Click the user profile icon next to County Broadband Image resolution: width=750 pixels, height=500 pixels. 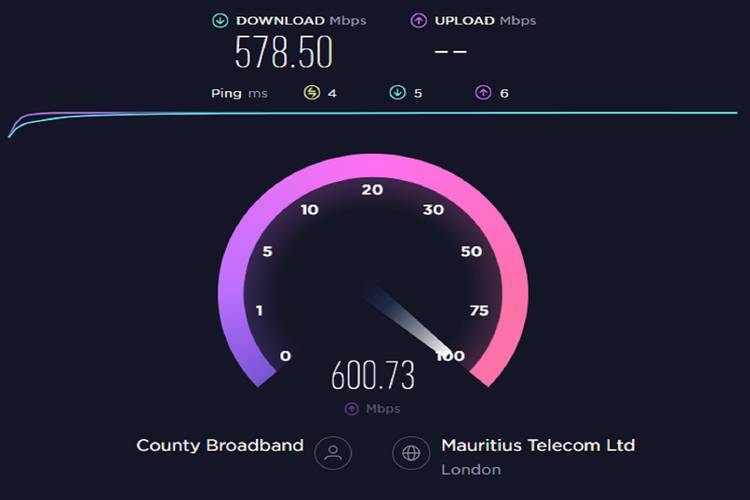click(x=333, y=453)
